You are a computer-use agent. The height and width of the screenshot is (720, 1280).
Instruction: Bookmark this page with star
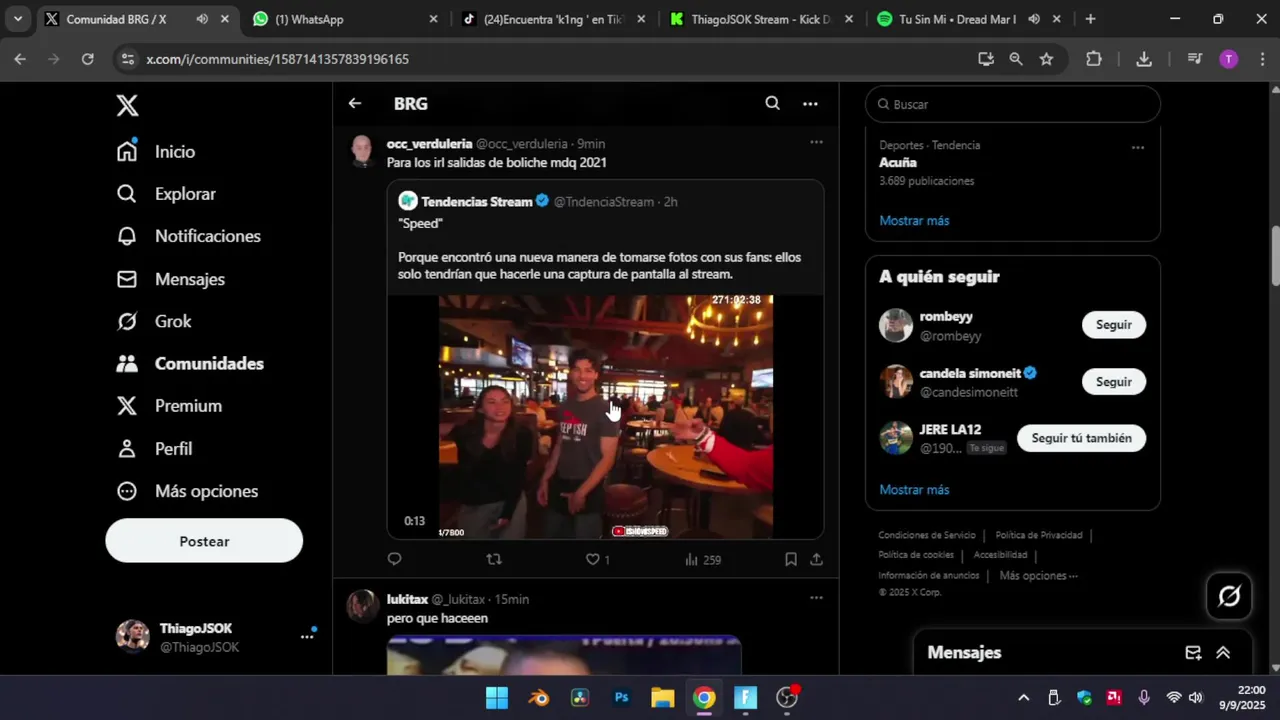pos(1046,59)
